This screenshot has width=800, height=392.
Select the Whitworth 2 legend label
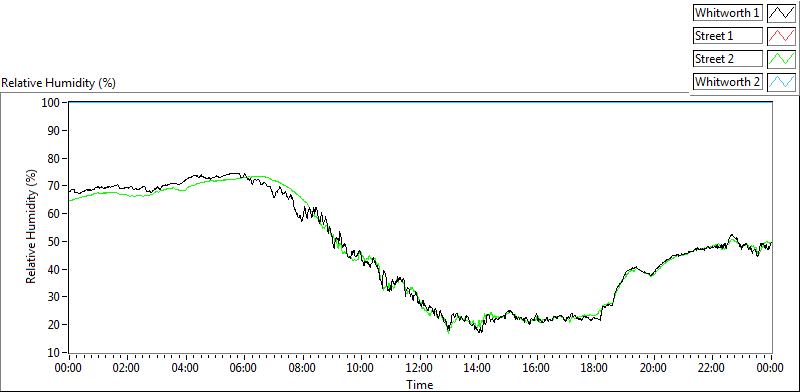[x=728, y=81]
